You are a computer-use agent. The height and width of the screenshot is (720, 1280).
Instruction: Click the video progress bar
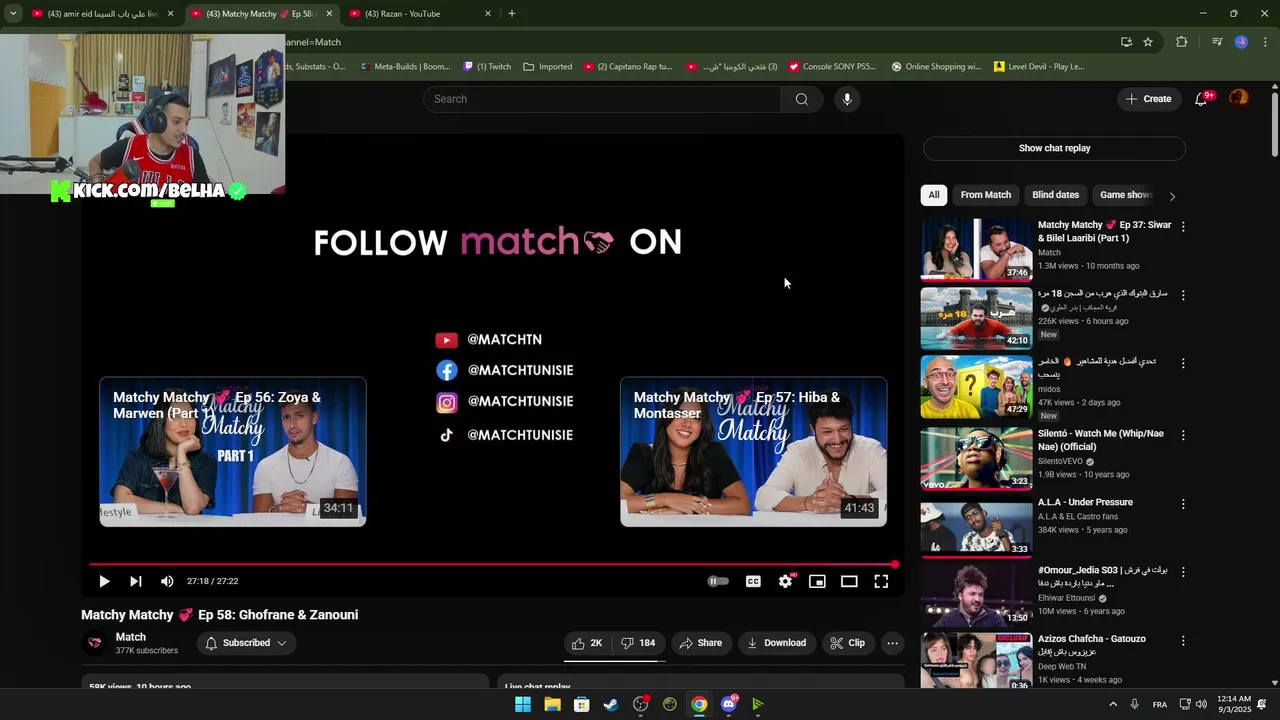pyautogui.click(x=492, y=564)
